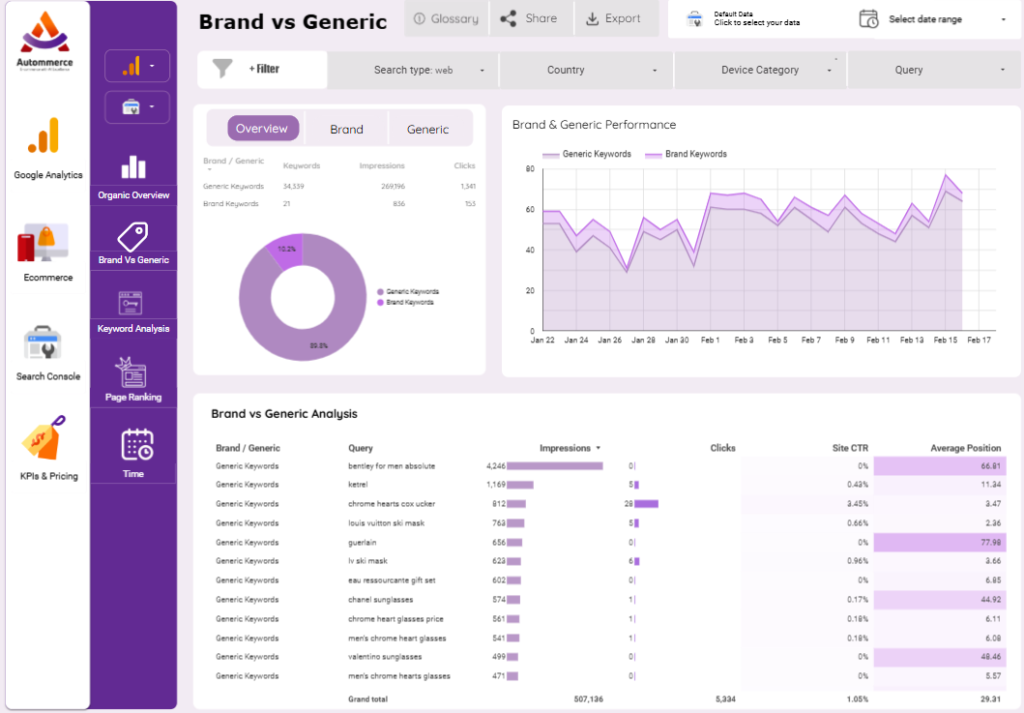Click the Autommerce logo
The width and height of the screenshot is (1024, 713).
point(44,40)
